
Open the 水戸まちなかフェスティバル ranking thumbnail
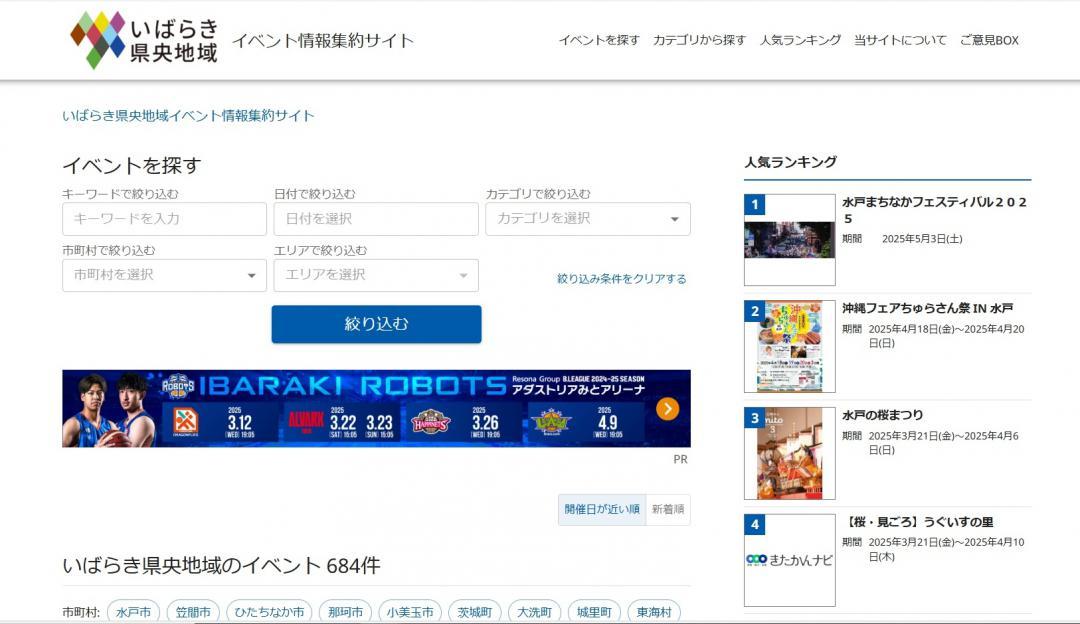(x=789, y=240)
